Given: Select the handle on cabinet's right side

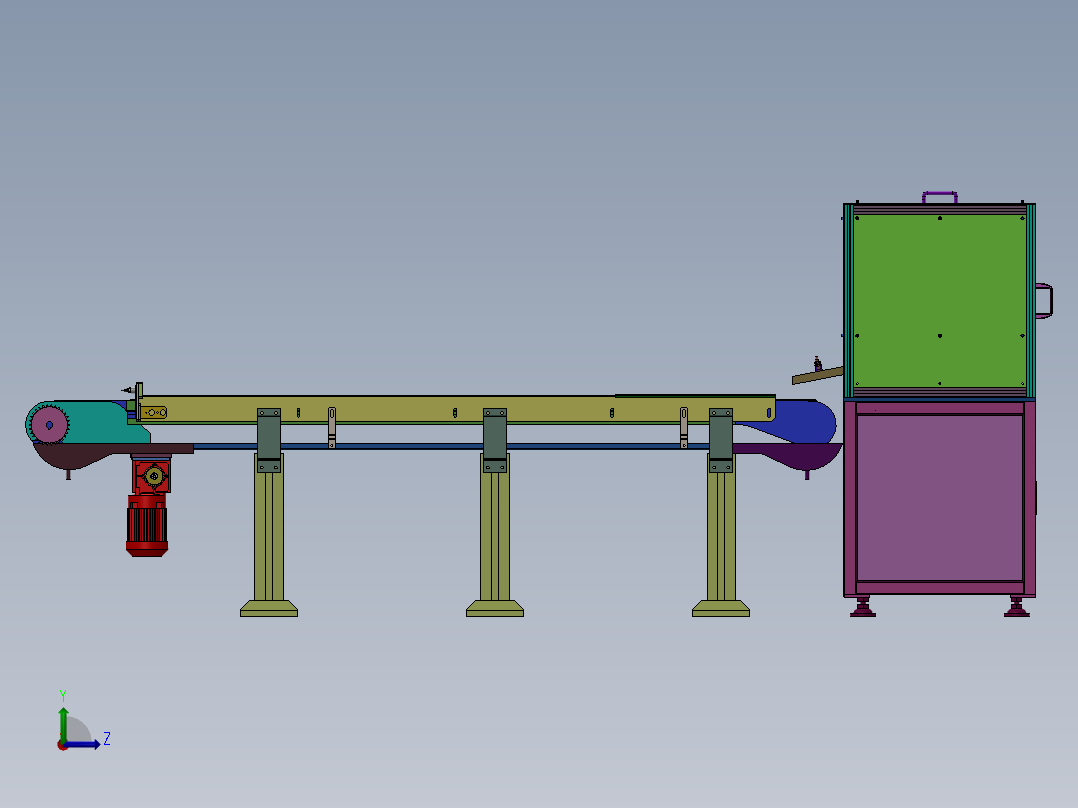Looking at the screenshot, I should point(1044,301).
